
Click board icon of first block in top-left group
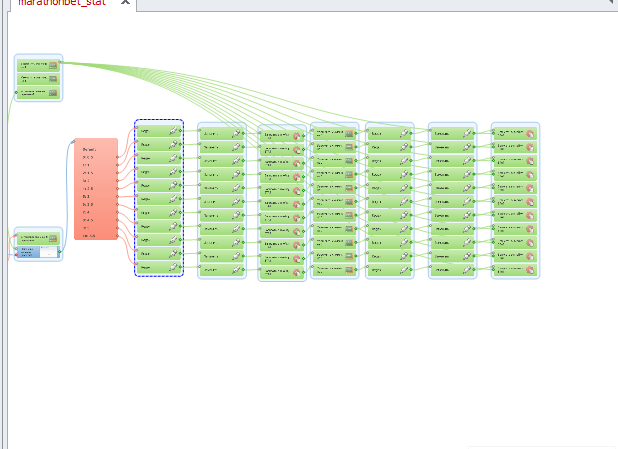click(53, 65)
